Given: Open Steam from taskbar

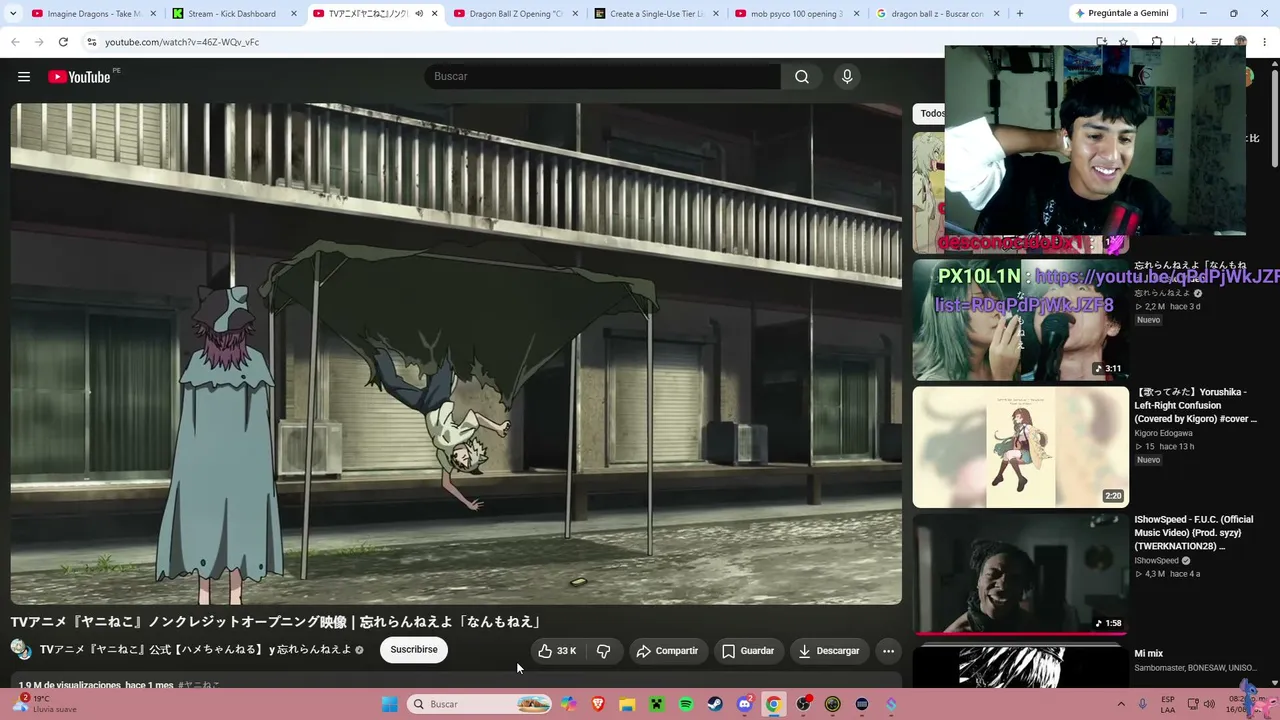Looking at the screenshot, I should point(715,704).
